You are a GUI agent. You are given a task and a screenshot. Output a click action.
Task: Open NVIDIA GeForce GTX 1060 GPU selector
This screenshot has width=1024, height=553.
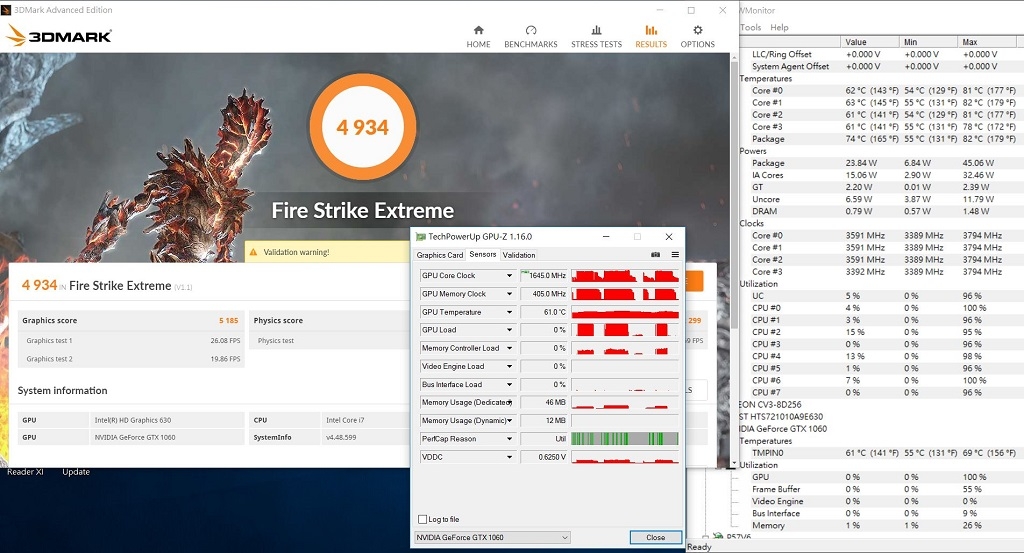[x=492, y=537]
